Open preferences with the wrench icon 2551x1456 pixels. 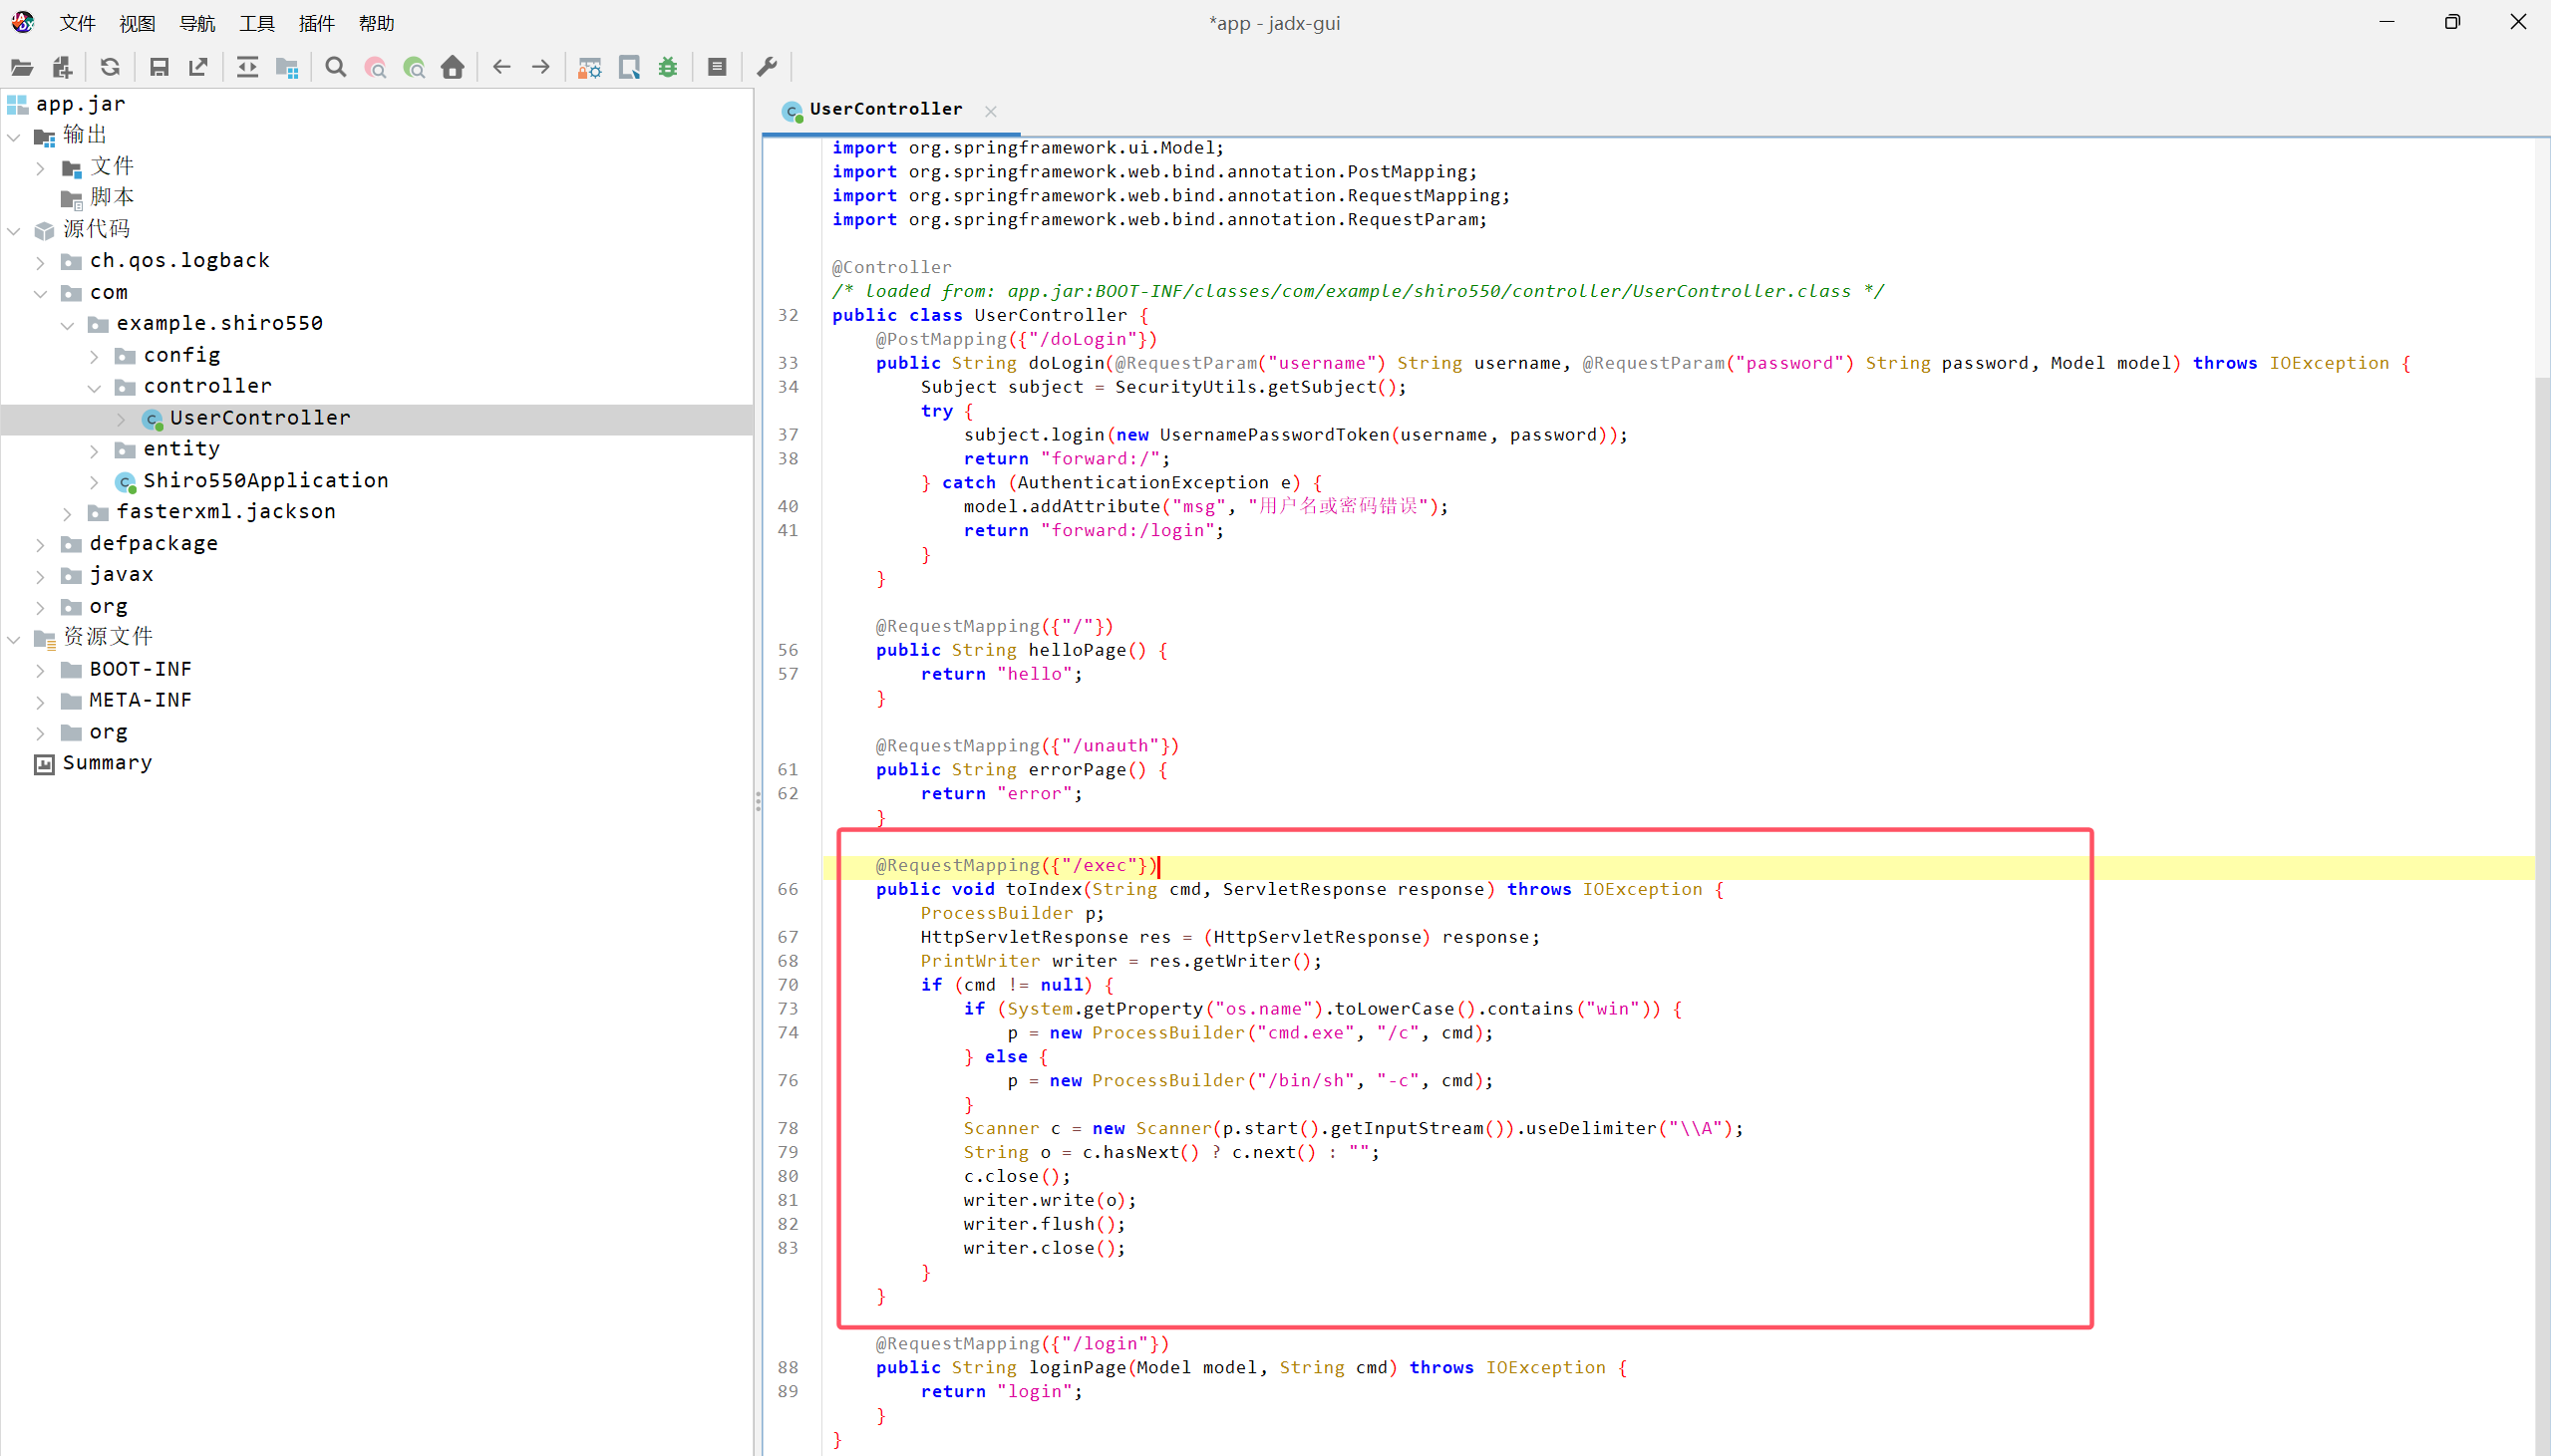767,67
